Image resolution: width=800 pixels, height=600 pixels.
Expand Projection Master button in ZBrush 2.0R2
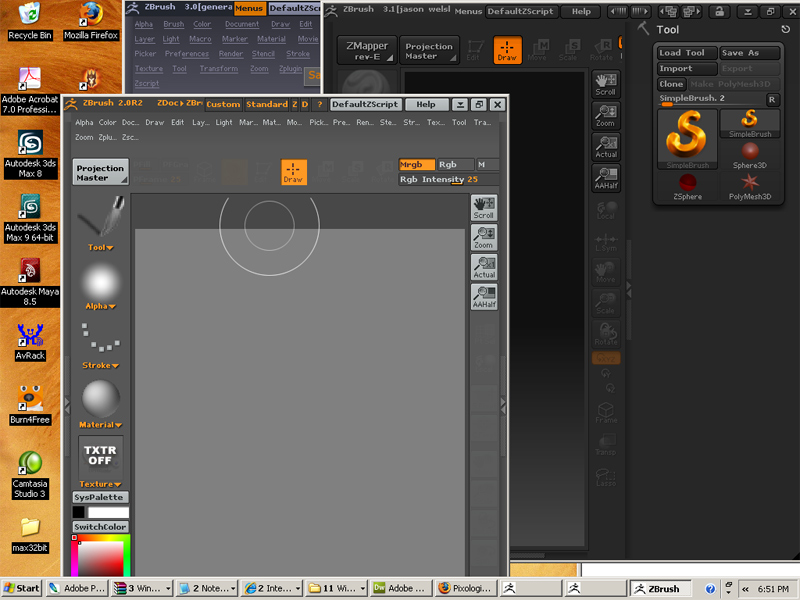[x=100, y=172]
